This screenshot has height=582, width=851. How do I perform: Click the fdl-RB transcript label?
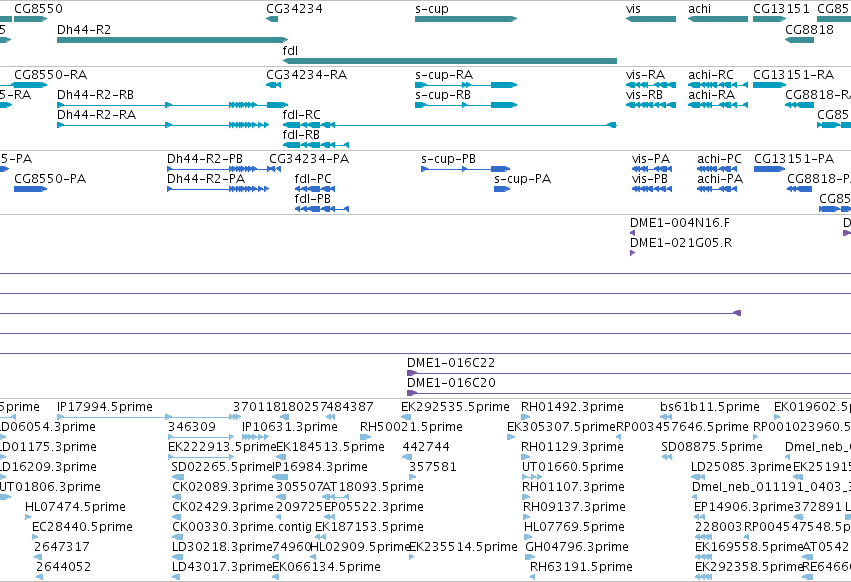(301, 135)
